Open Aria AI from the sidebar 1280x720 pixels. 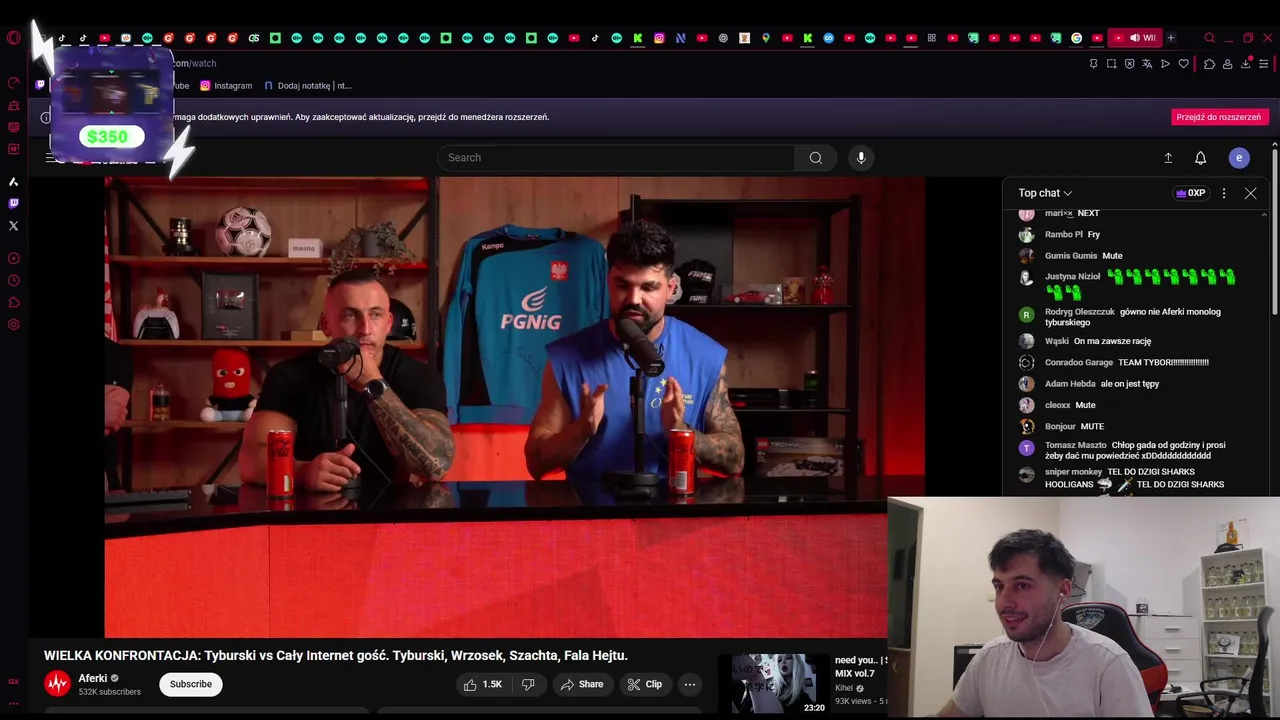click(x=13, y=182)
